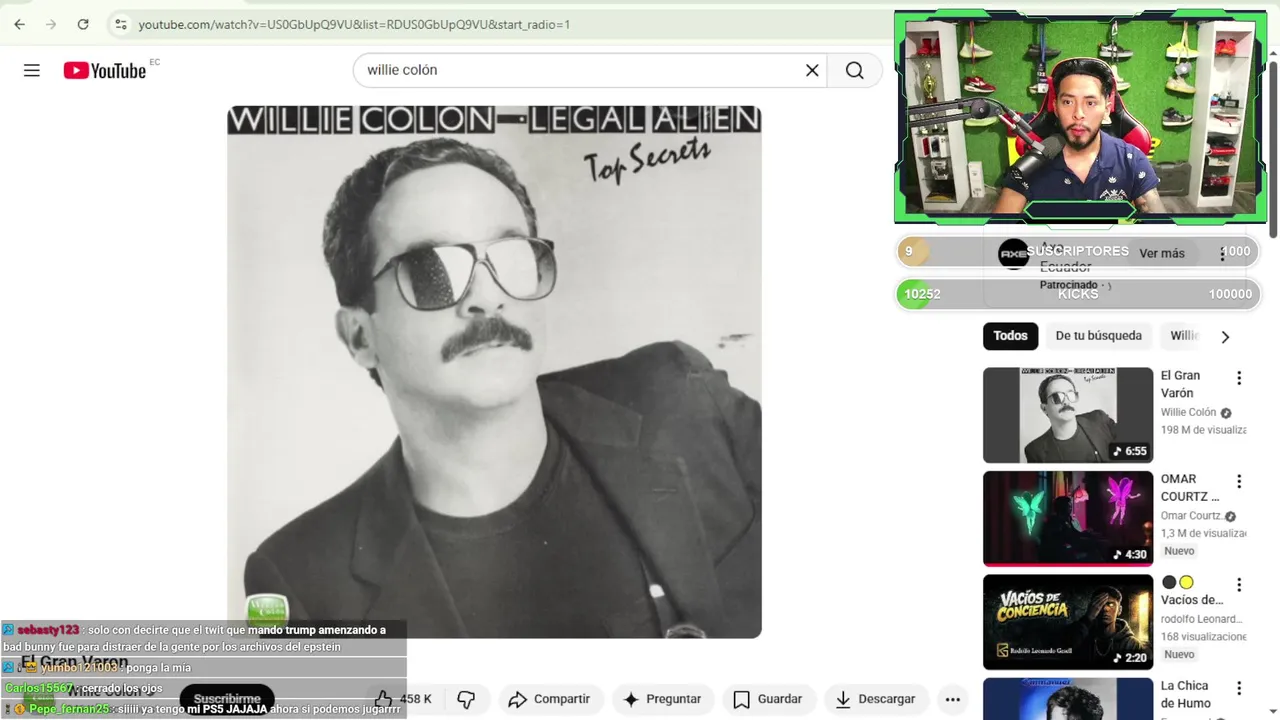Show more chips with the right arrow
Image resolution: width=1280 pixels, height=720 pixels.
1225,337
